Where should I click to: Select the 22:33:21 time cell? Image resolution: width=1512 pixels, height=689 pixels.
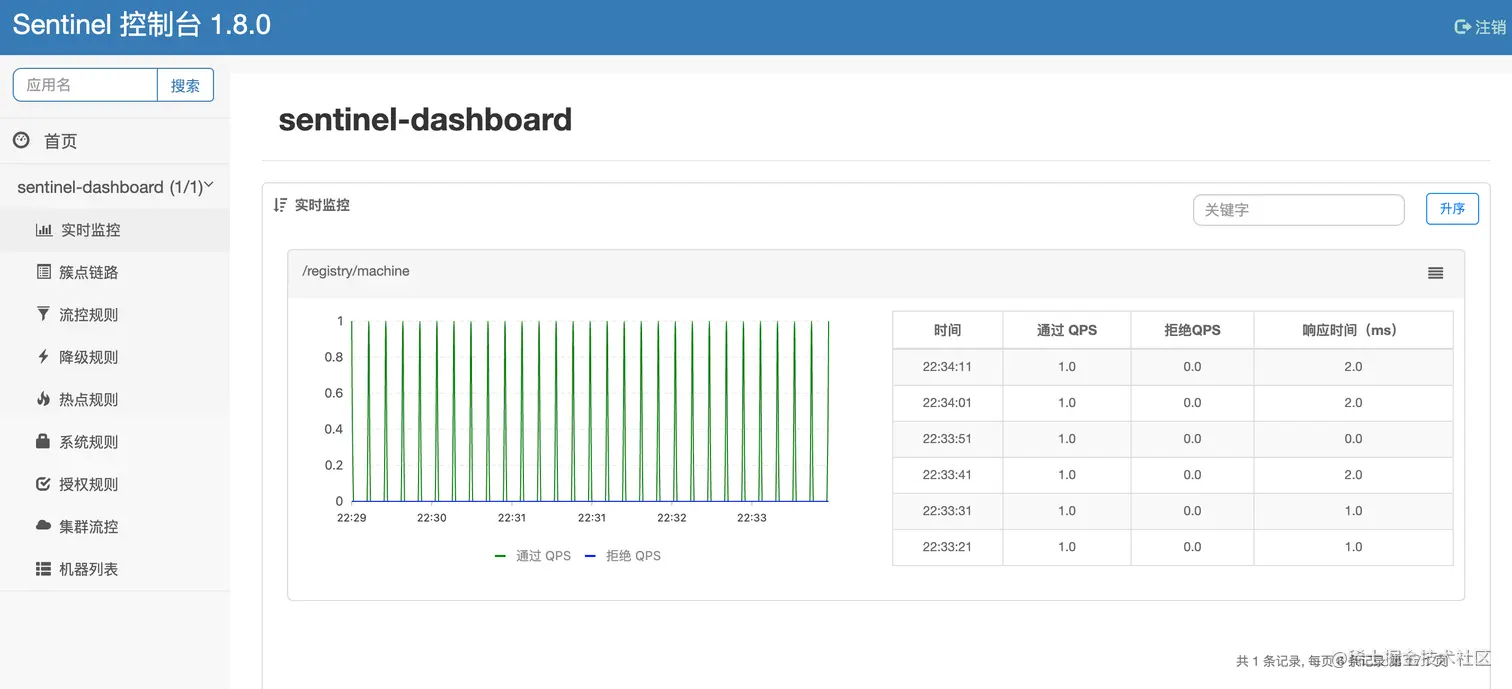947,547
